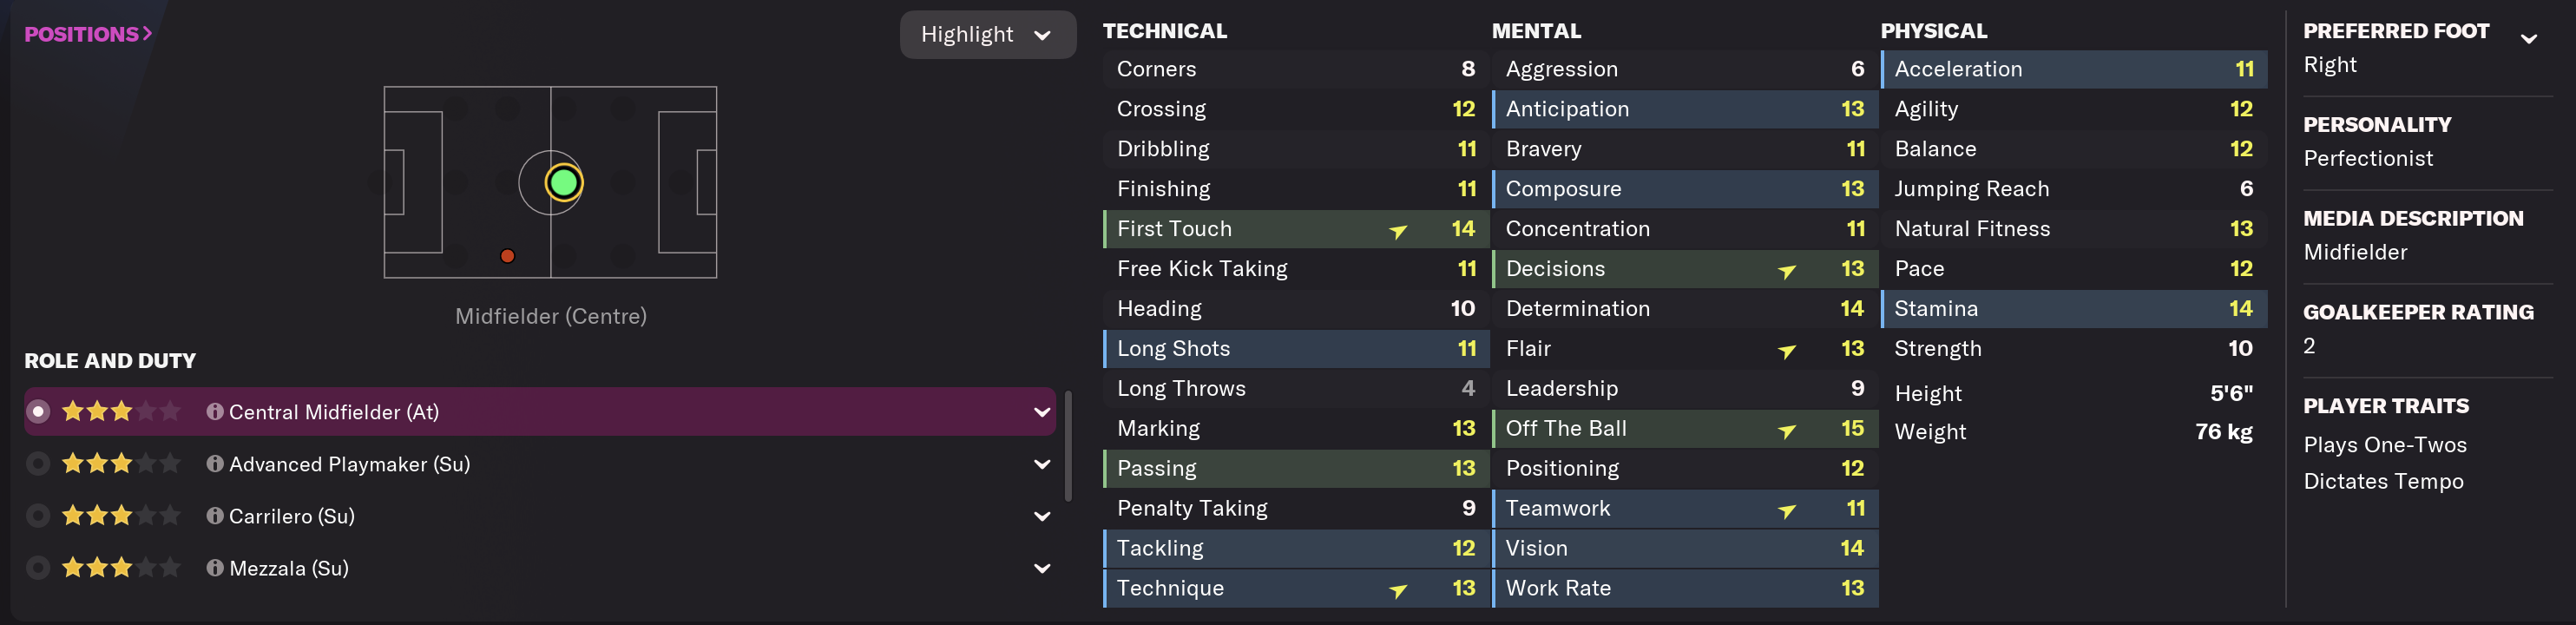Viewport: 2576px width, 625px height.
Task: Click info icon next to Carrilero (Su)
Action: pyautogui.click(x=214, y=516)
